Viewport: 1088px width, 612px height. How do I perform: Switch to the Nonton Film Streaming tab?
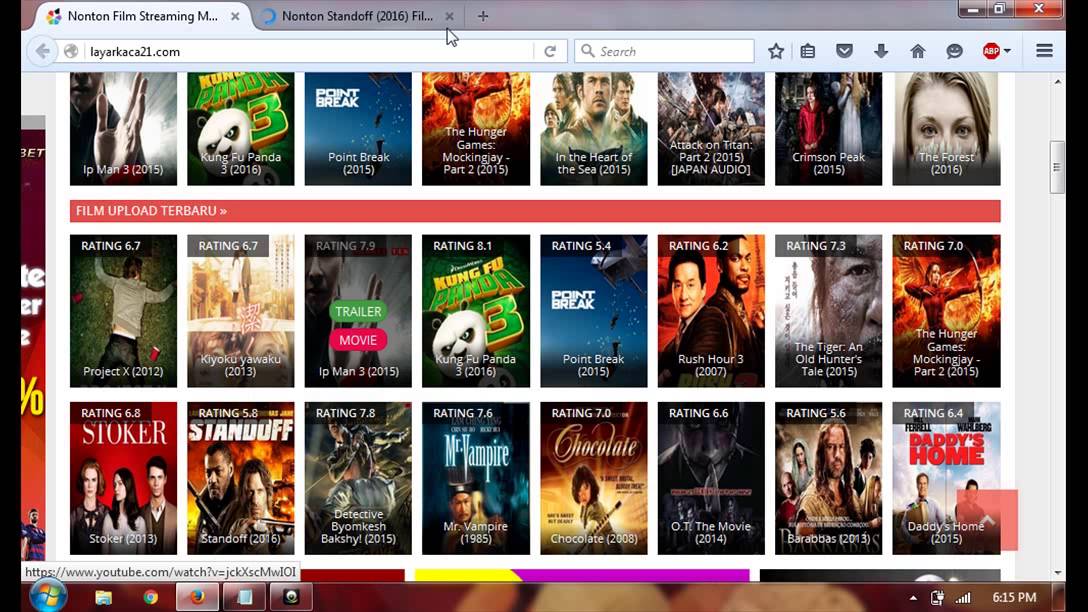point(142,16)
